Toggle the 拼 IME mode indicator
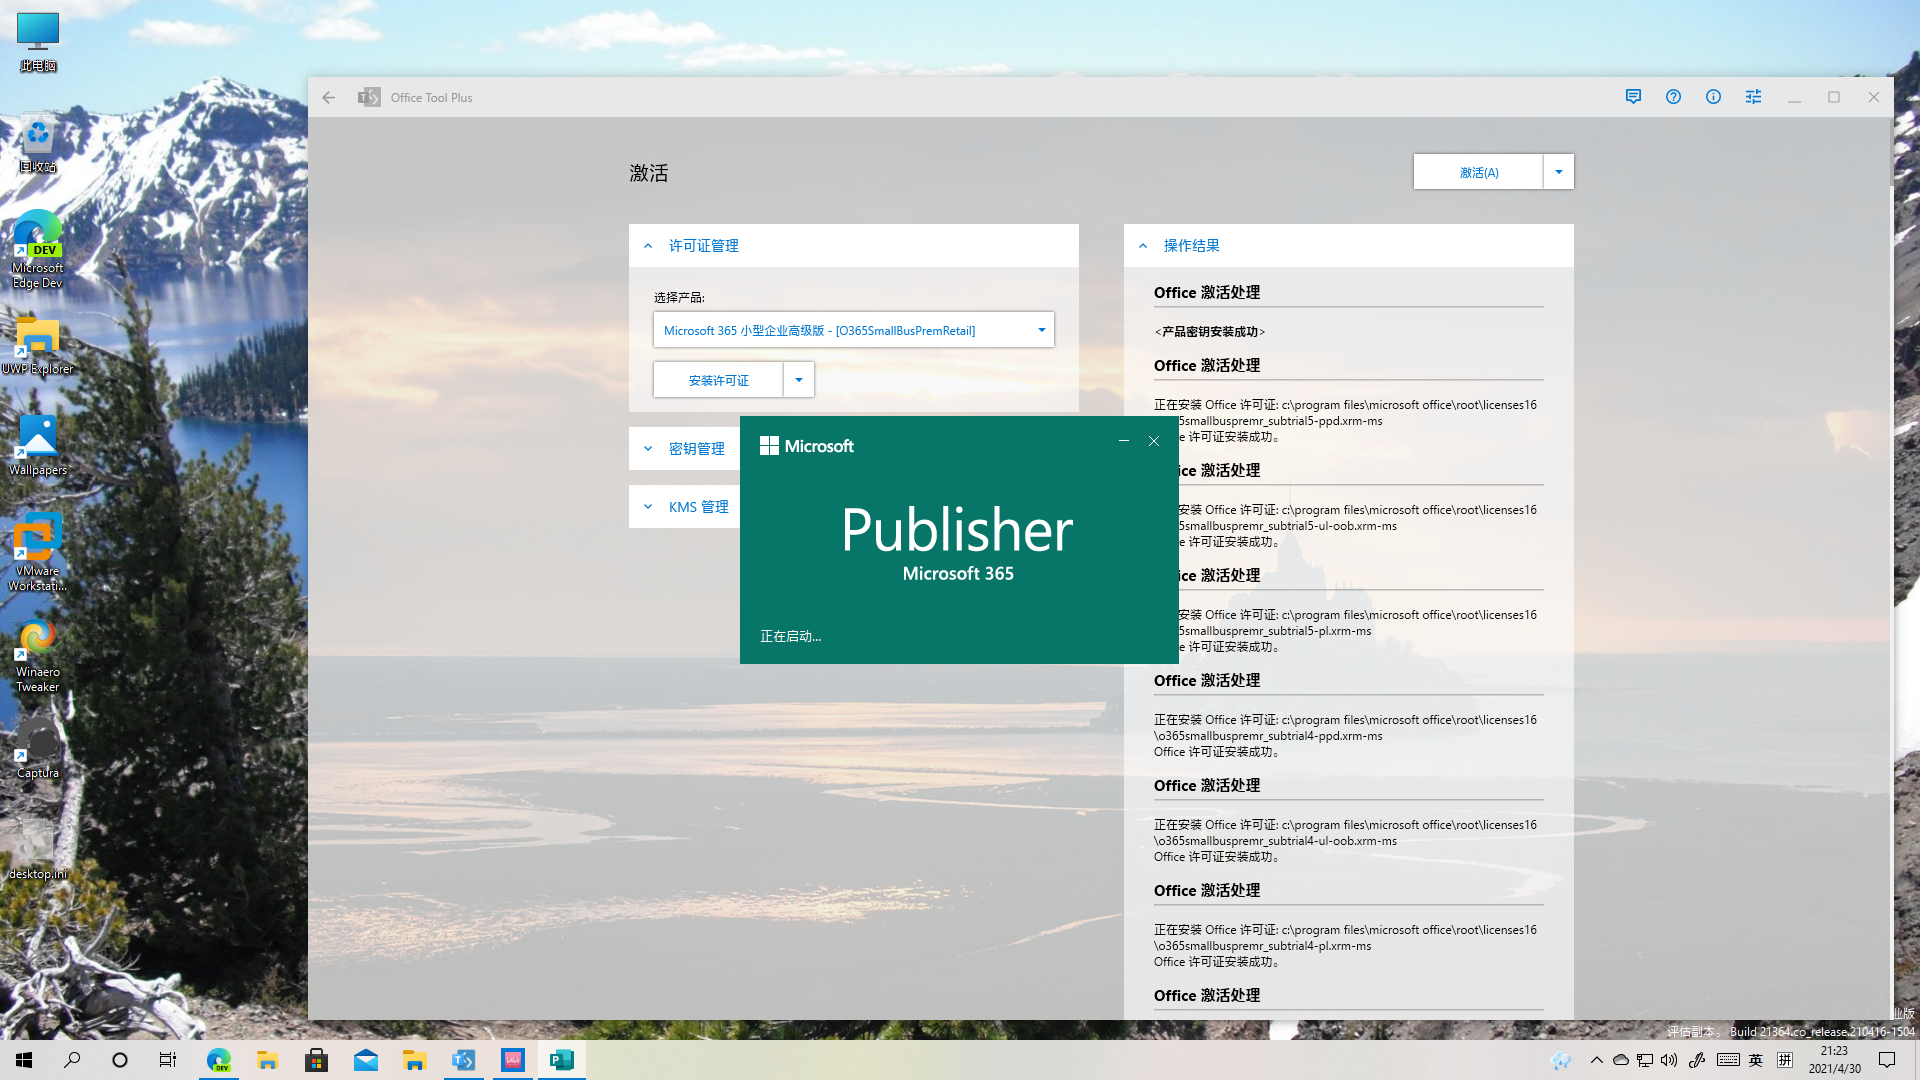Viewport: 1920px width, 1080px height. point(1785,1060)
